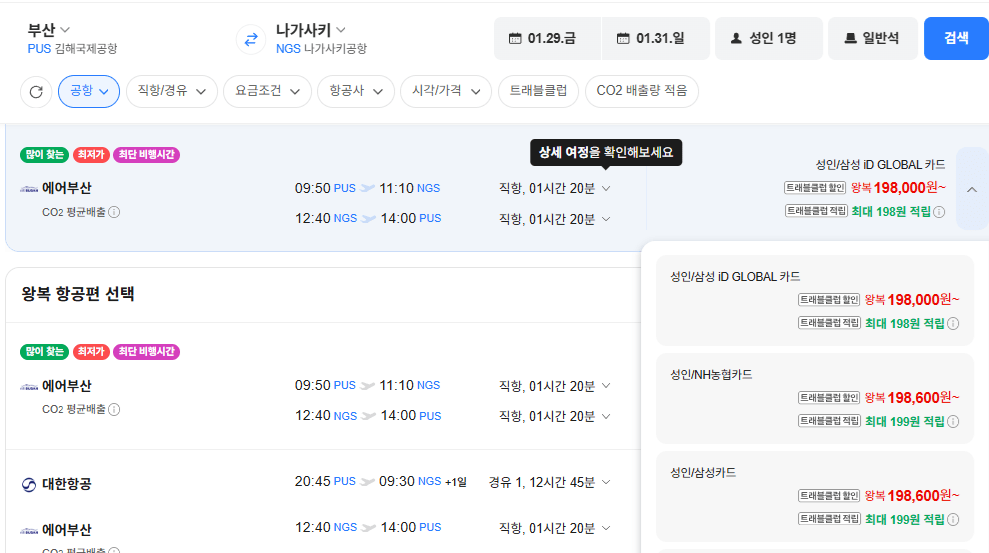Open the 직항/경유 filter dropdown
This screenshot has height=553, width=989.
(172, 91)
